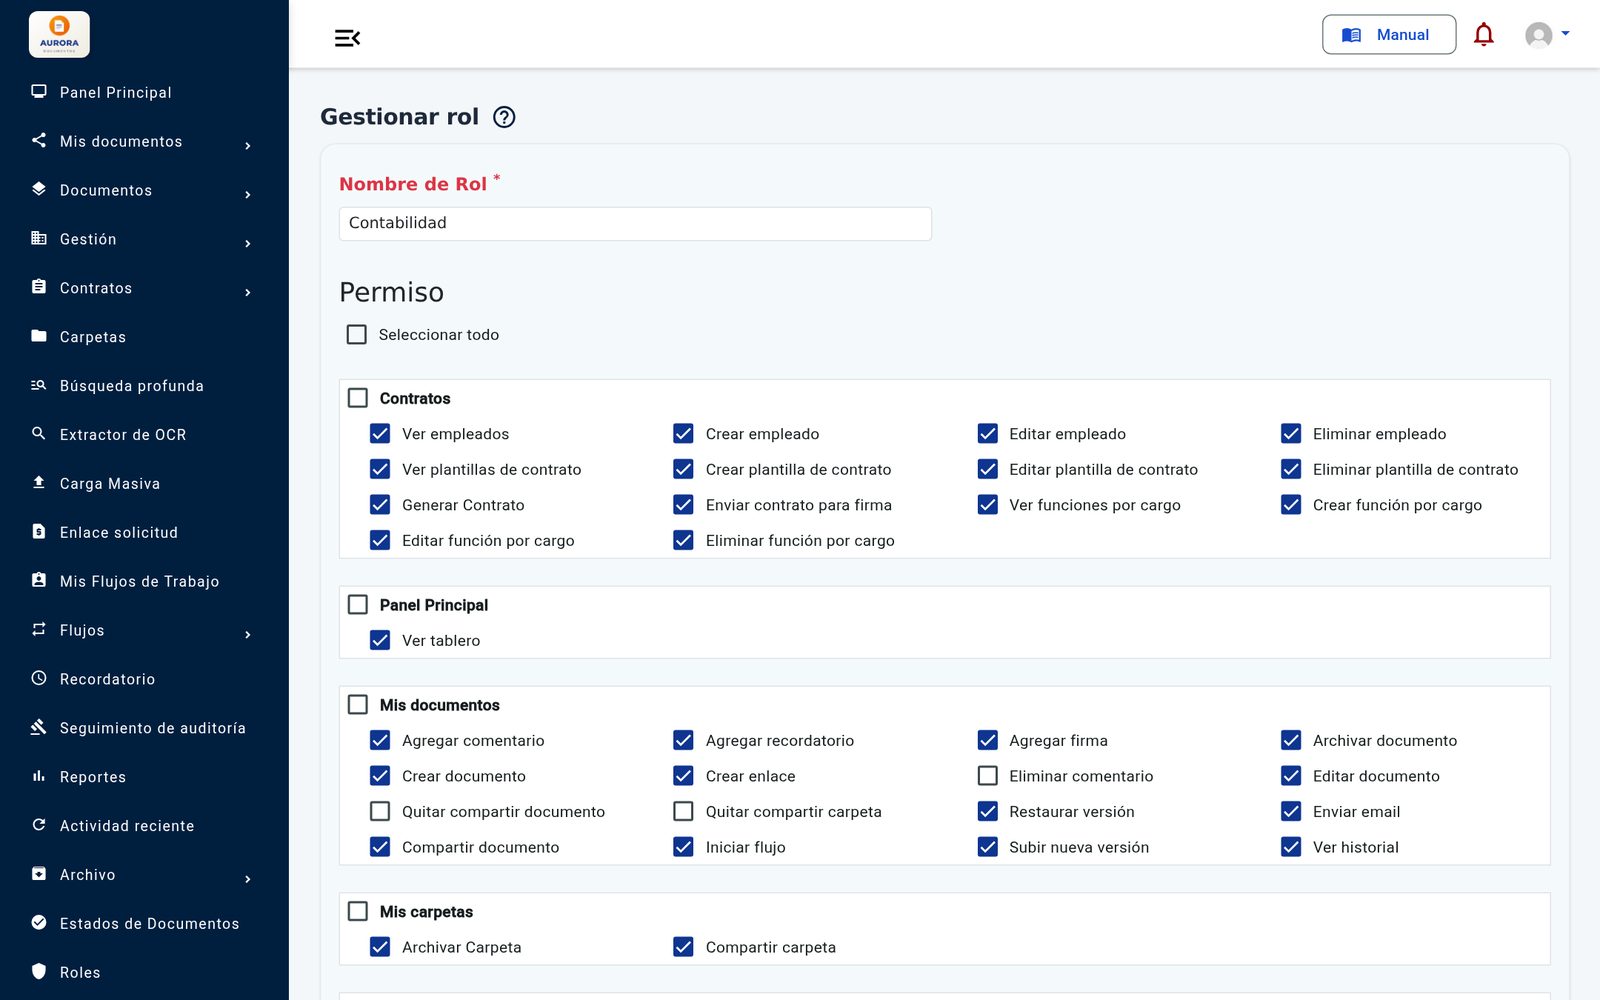
Task: Click the Actividad reciente refresh icon
Action: click(39, 825)
